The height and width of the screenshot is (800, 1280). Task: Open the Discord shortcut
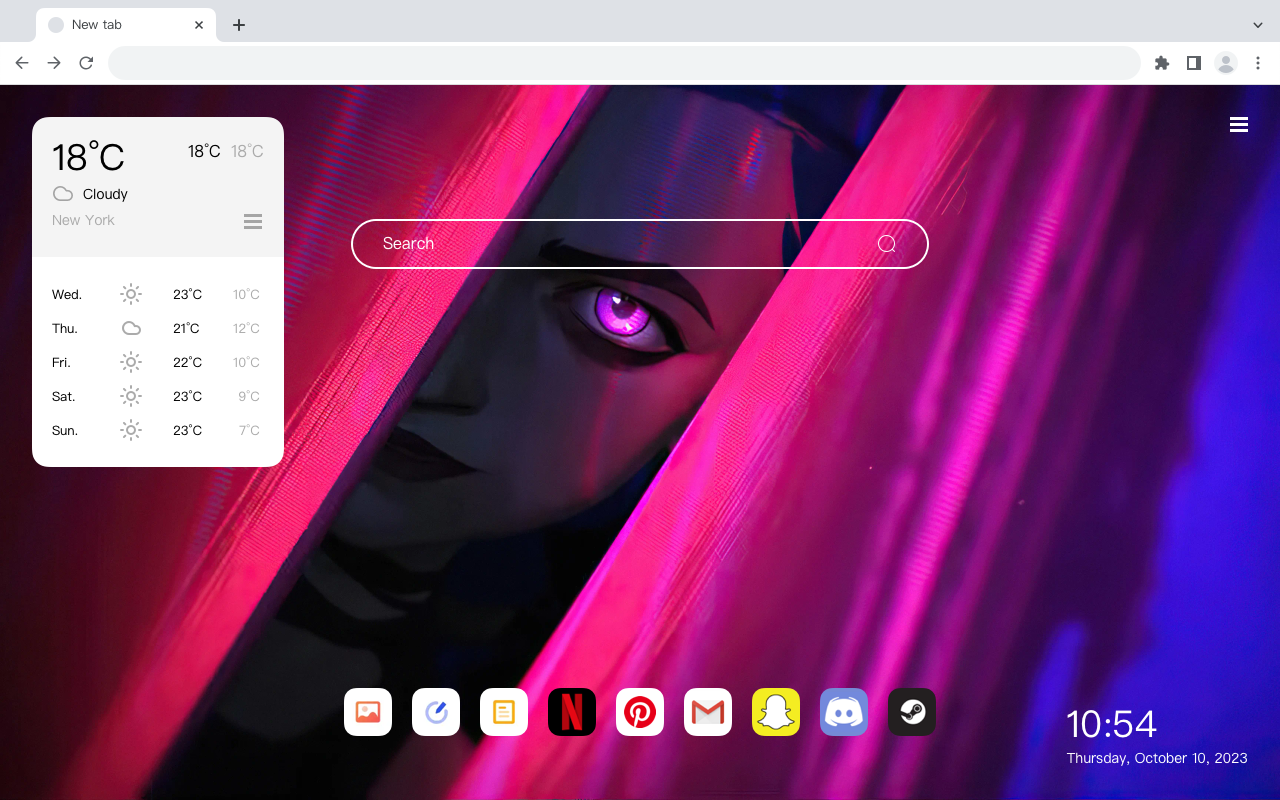tap(844, 712)
